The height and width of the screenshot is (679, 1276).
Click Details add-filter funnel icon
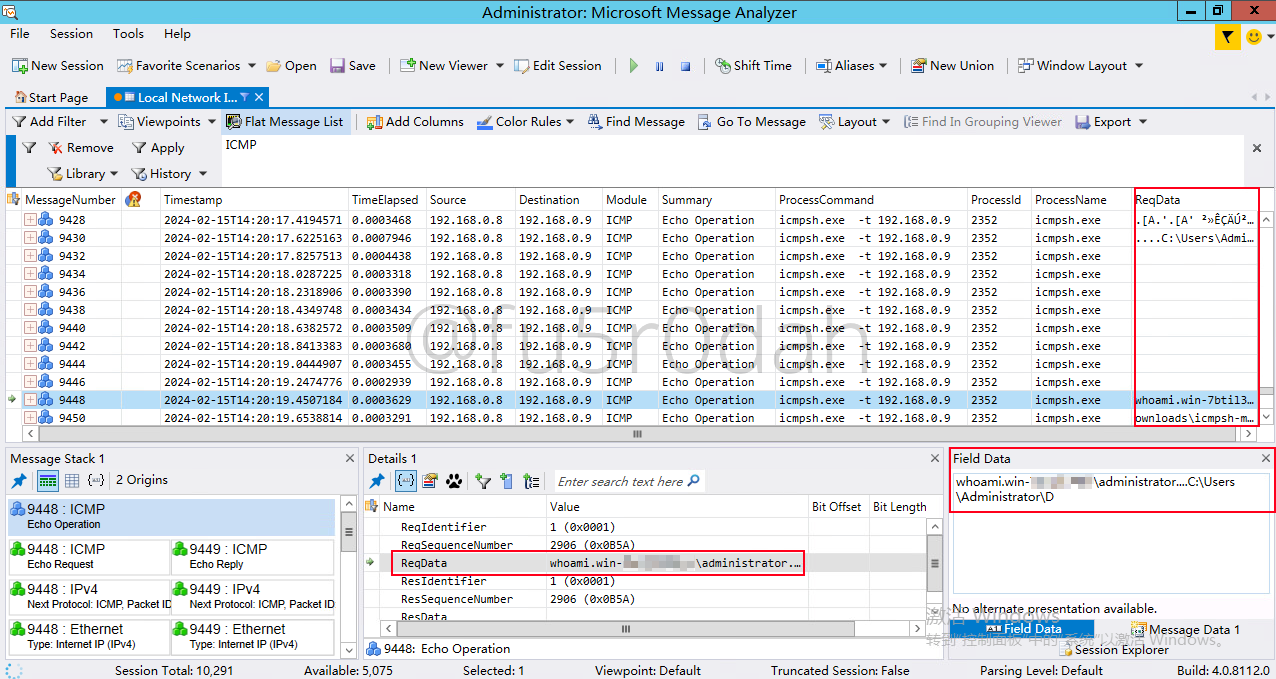[x=483, y=481]
